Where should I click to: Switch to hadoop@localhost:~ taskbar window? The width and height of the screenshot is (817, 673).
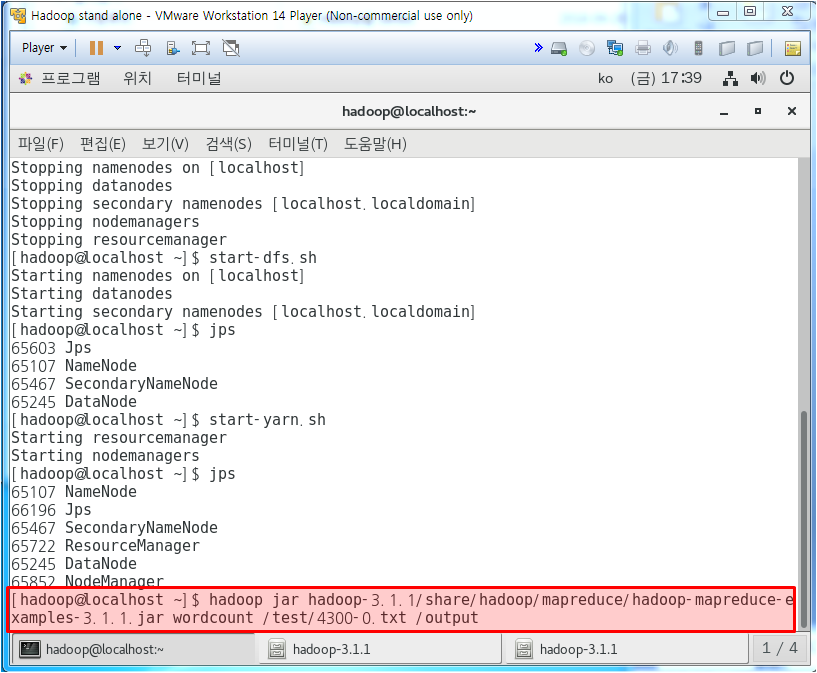(x=133, y=649)
